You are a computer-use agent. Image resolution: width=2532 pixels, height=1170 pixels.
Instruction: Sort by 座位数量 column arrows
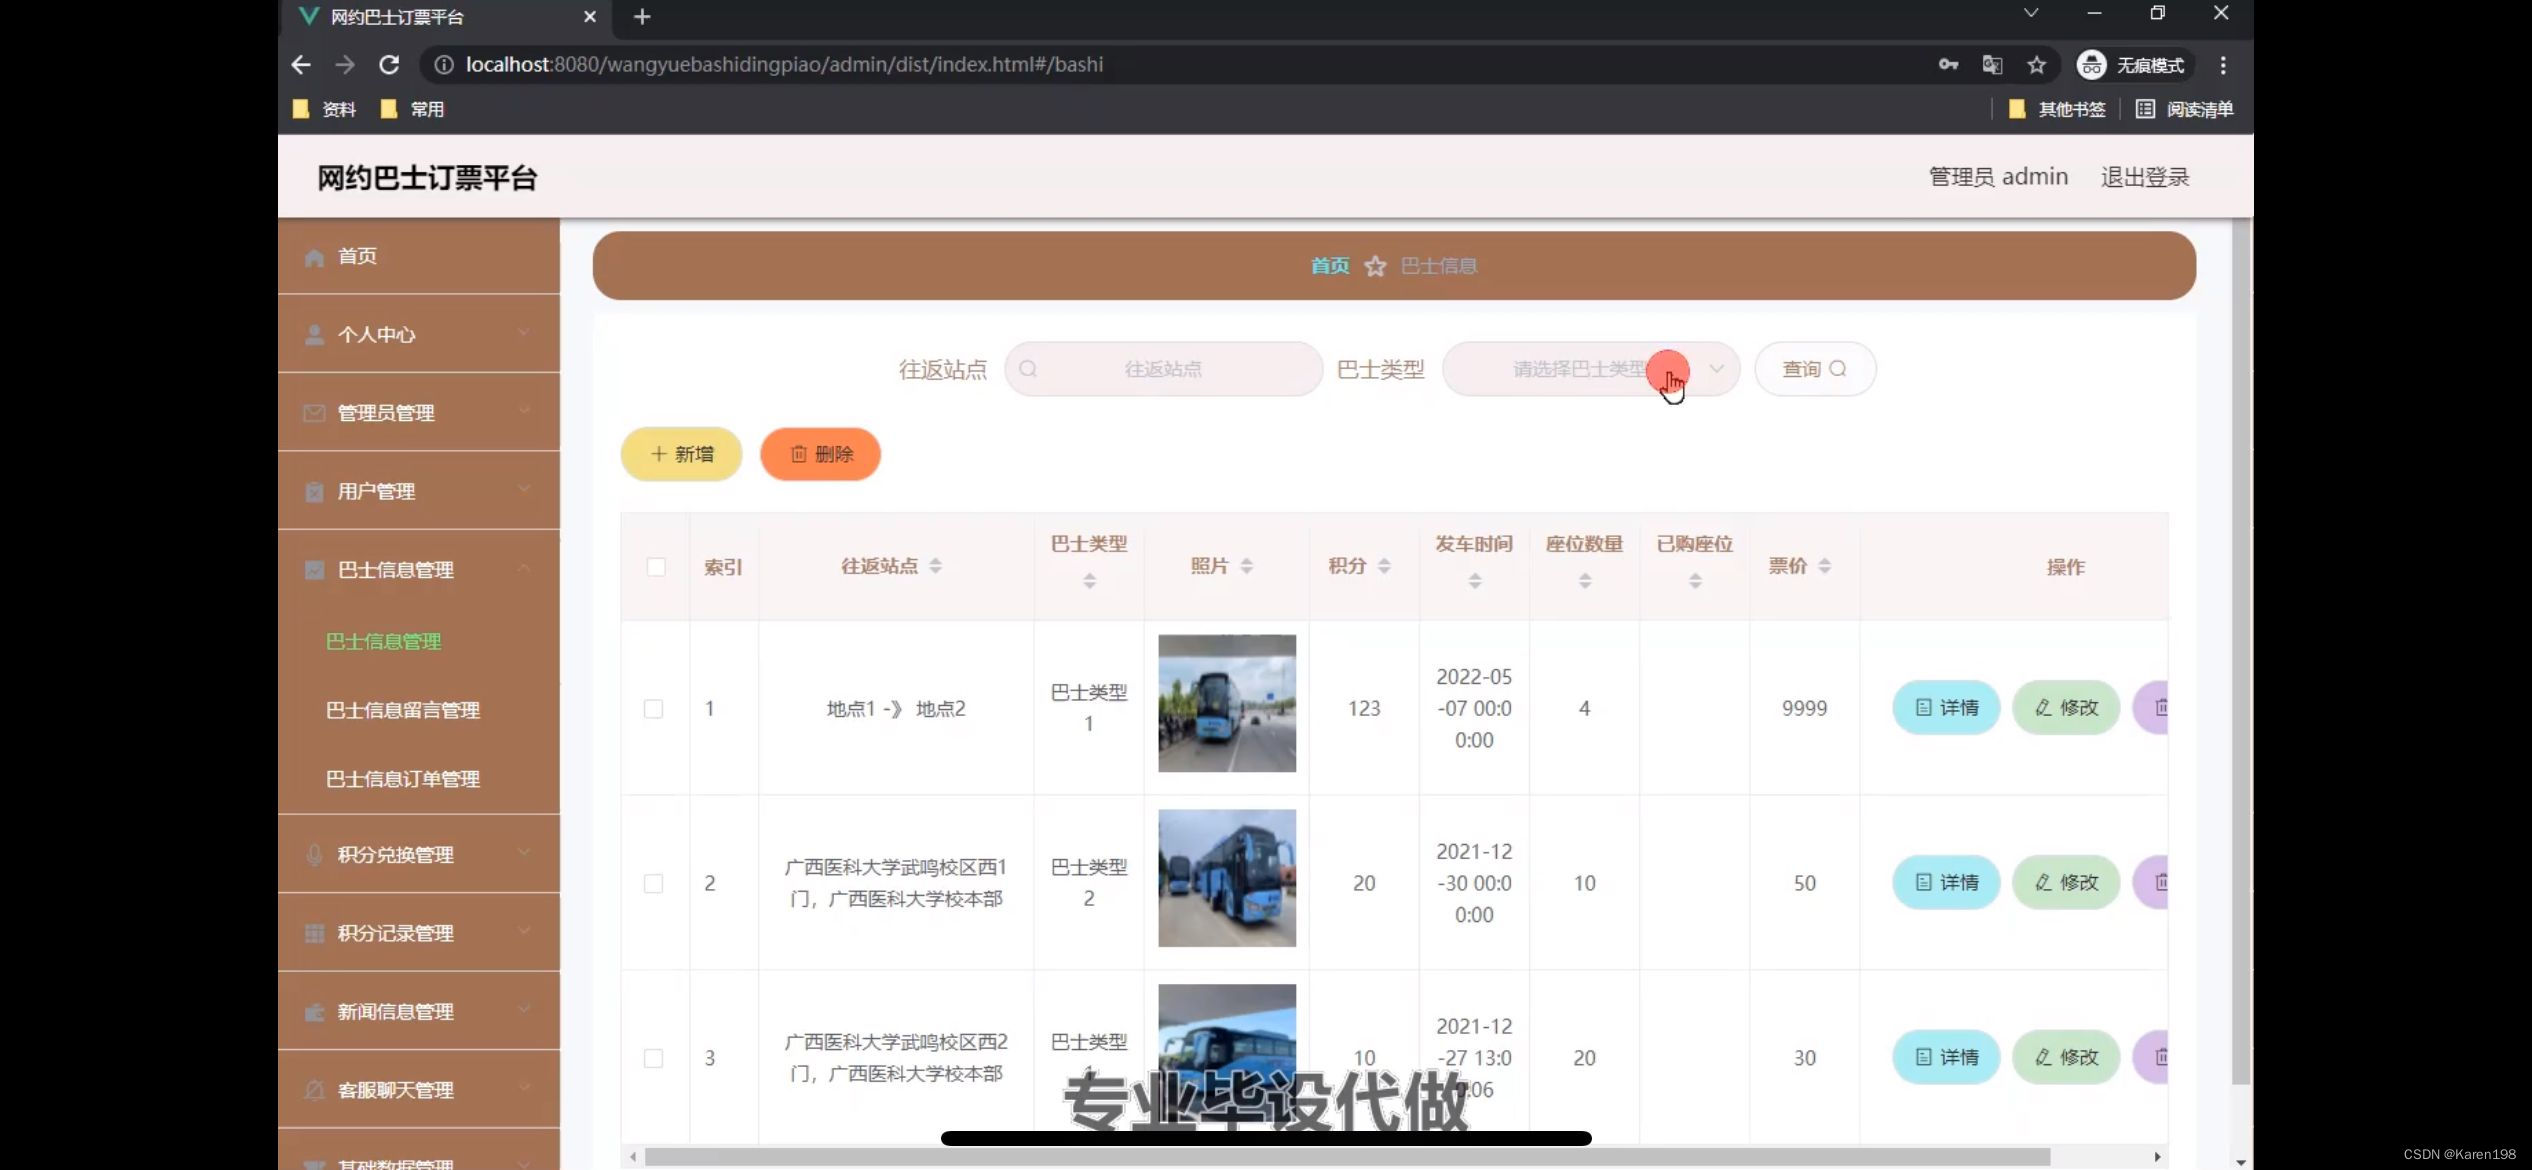pos(1584,581)
